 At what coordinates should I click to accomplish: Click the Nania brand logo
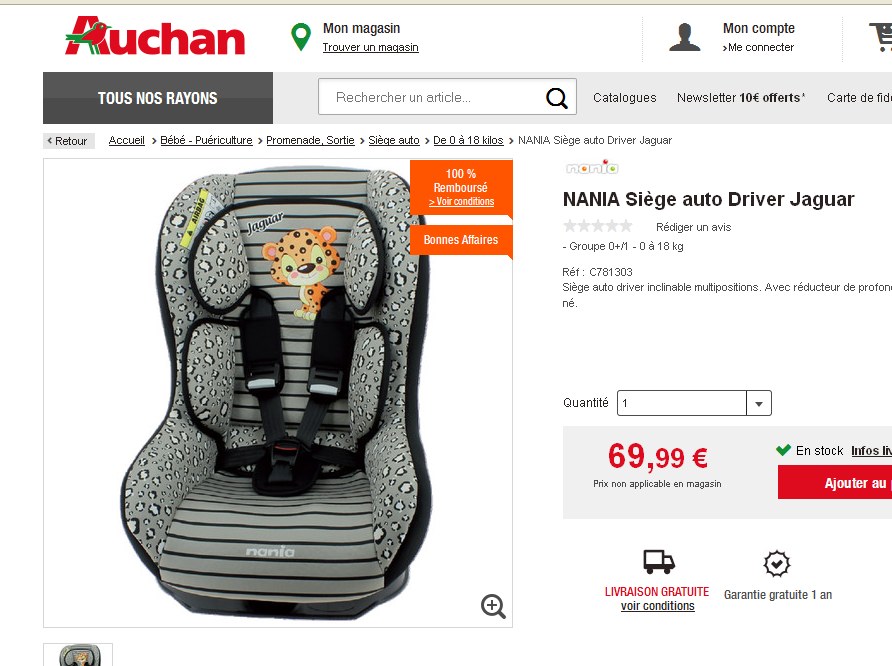click(x=592, y=167)
